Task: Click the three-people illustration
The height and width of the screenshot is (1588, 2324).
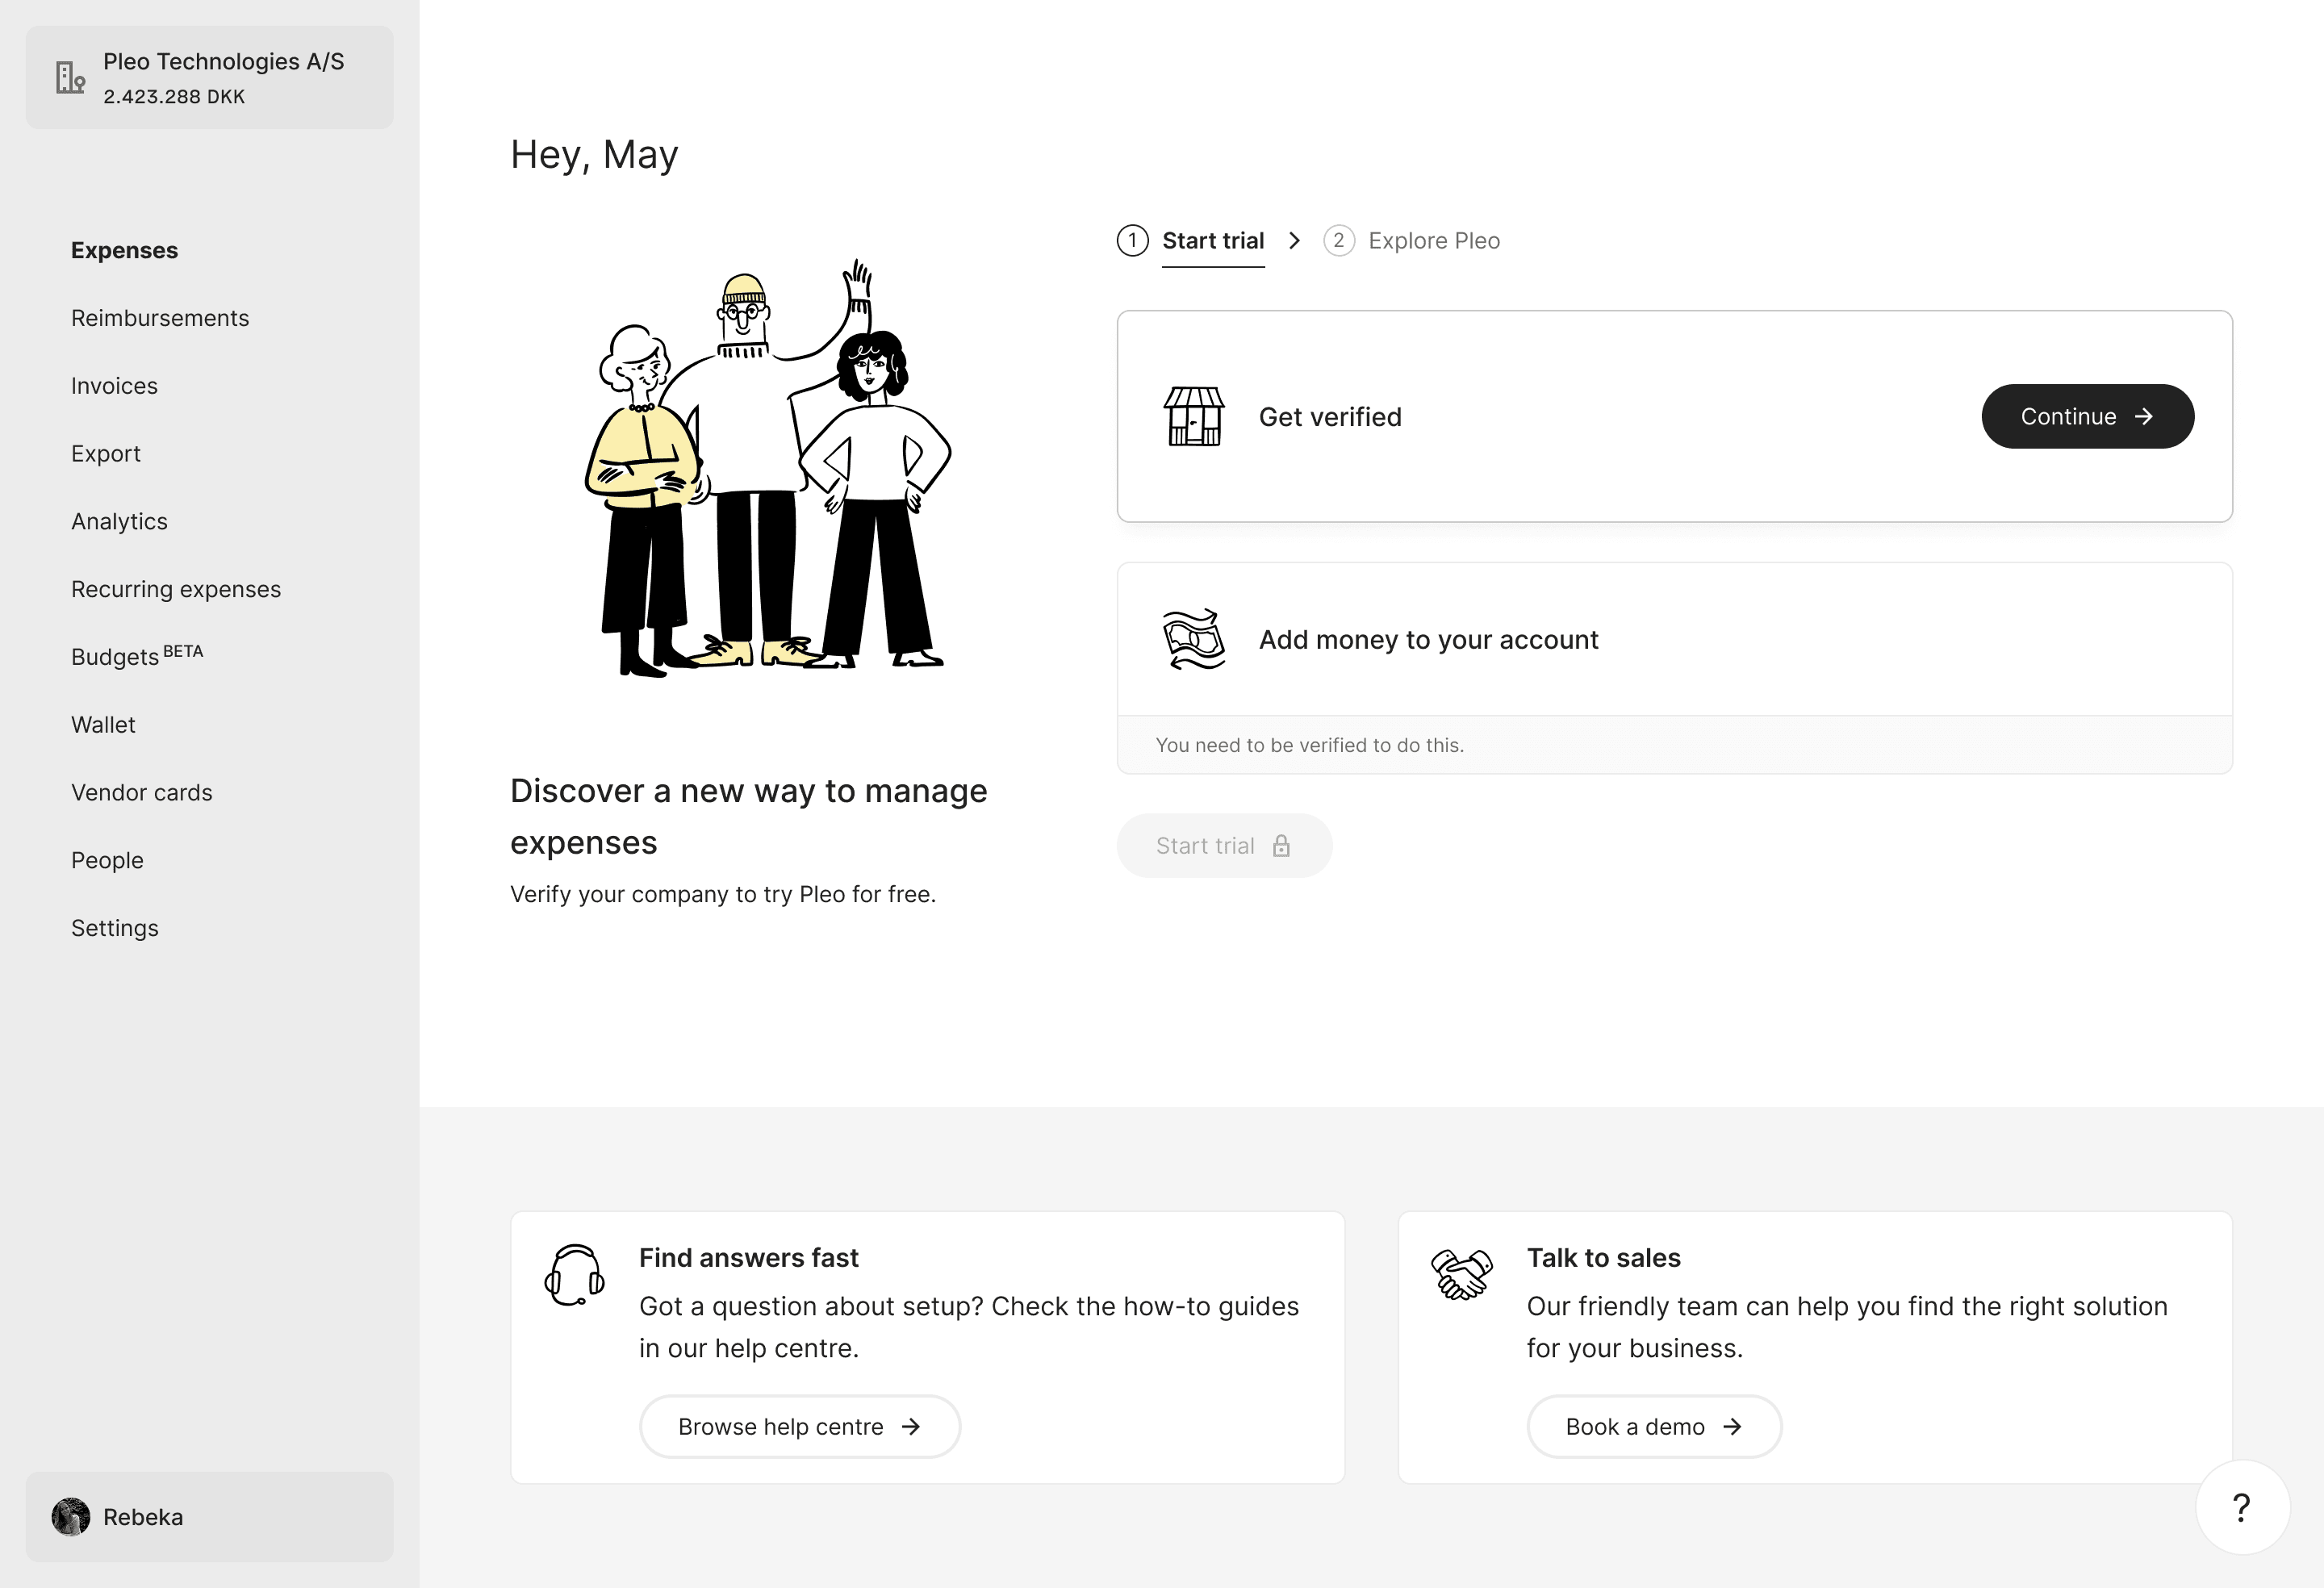Action: point(769,469)
